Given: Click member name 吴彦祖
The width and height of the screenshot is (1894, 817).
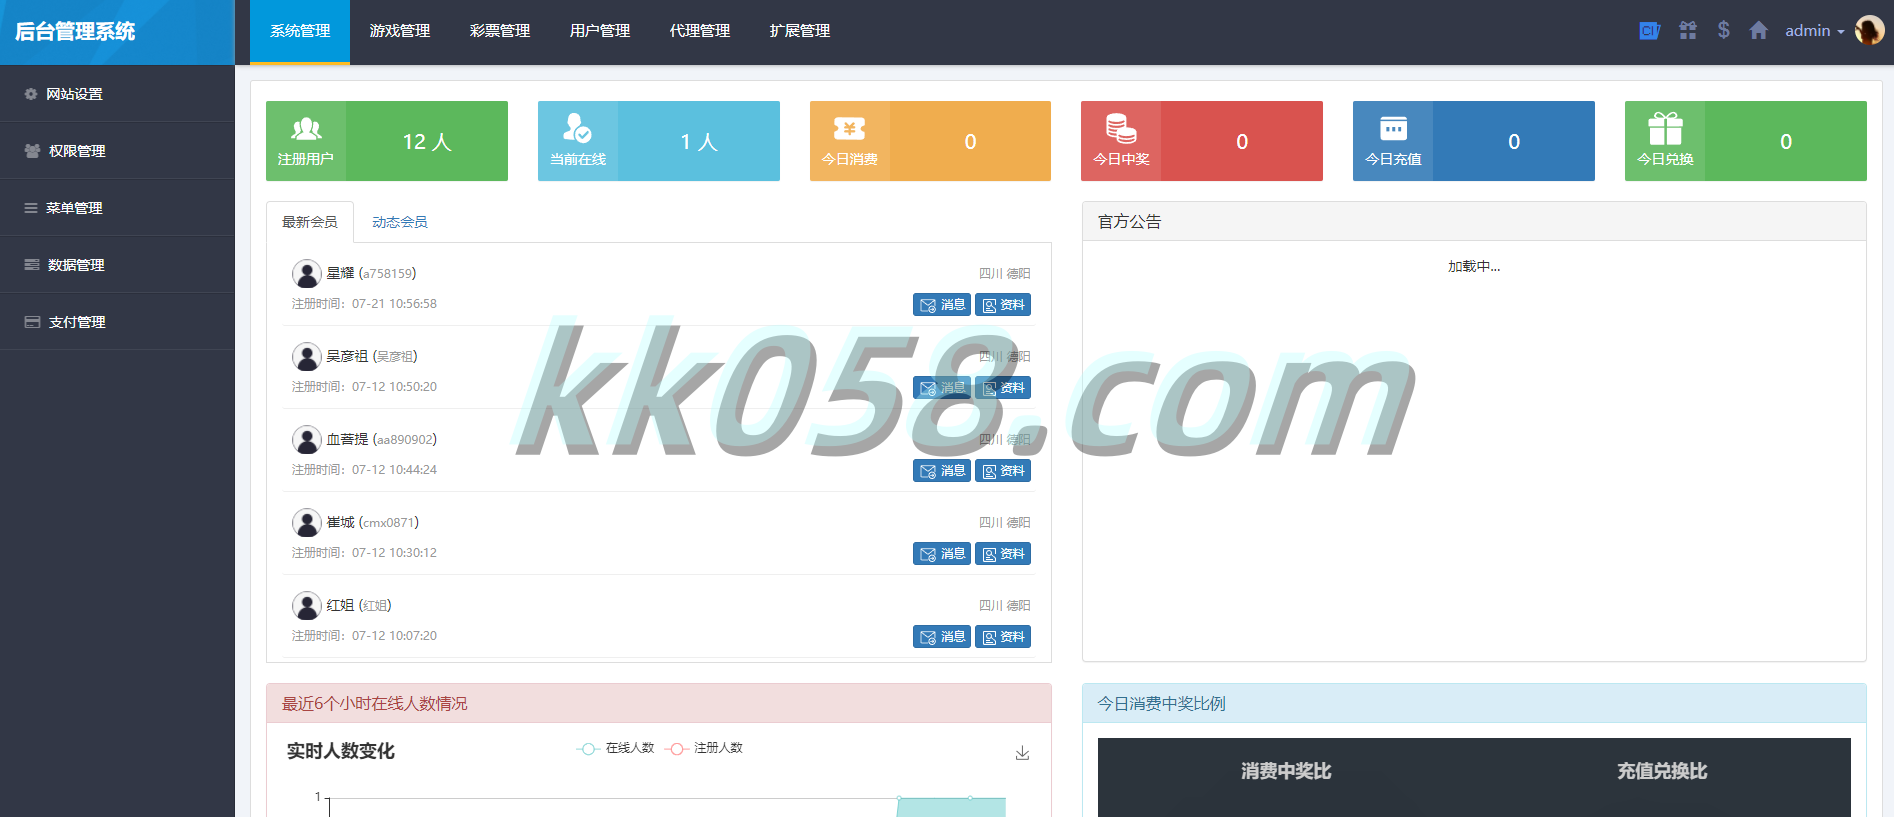Looking at the screenshot, I should tap(347, 356).
